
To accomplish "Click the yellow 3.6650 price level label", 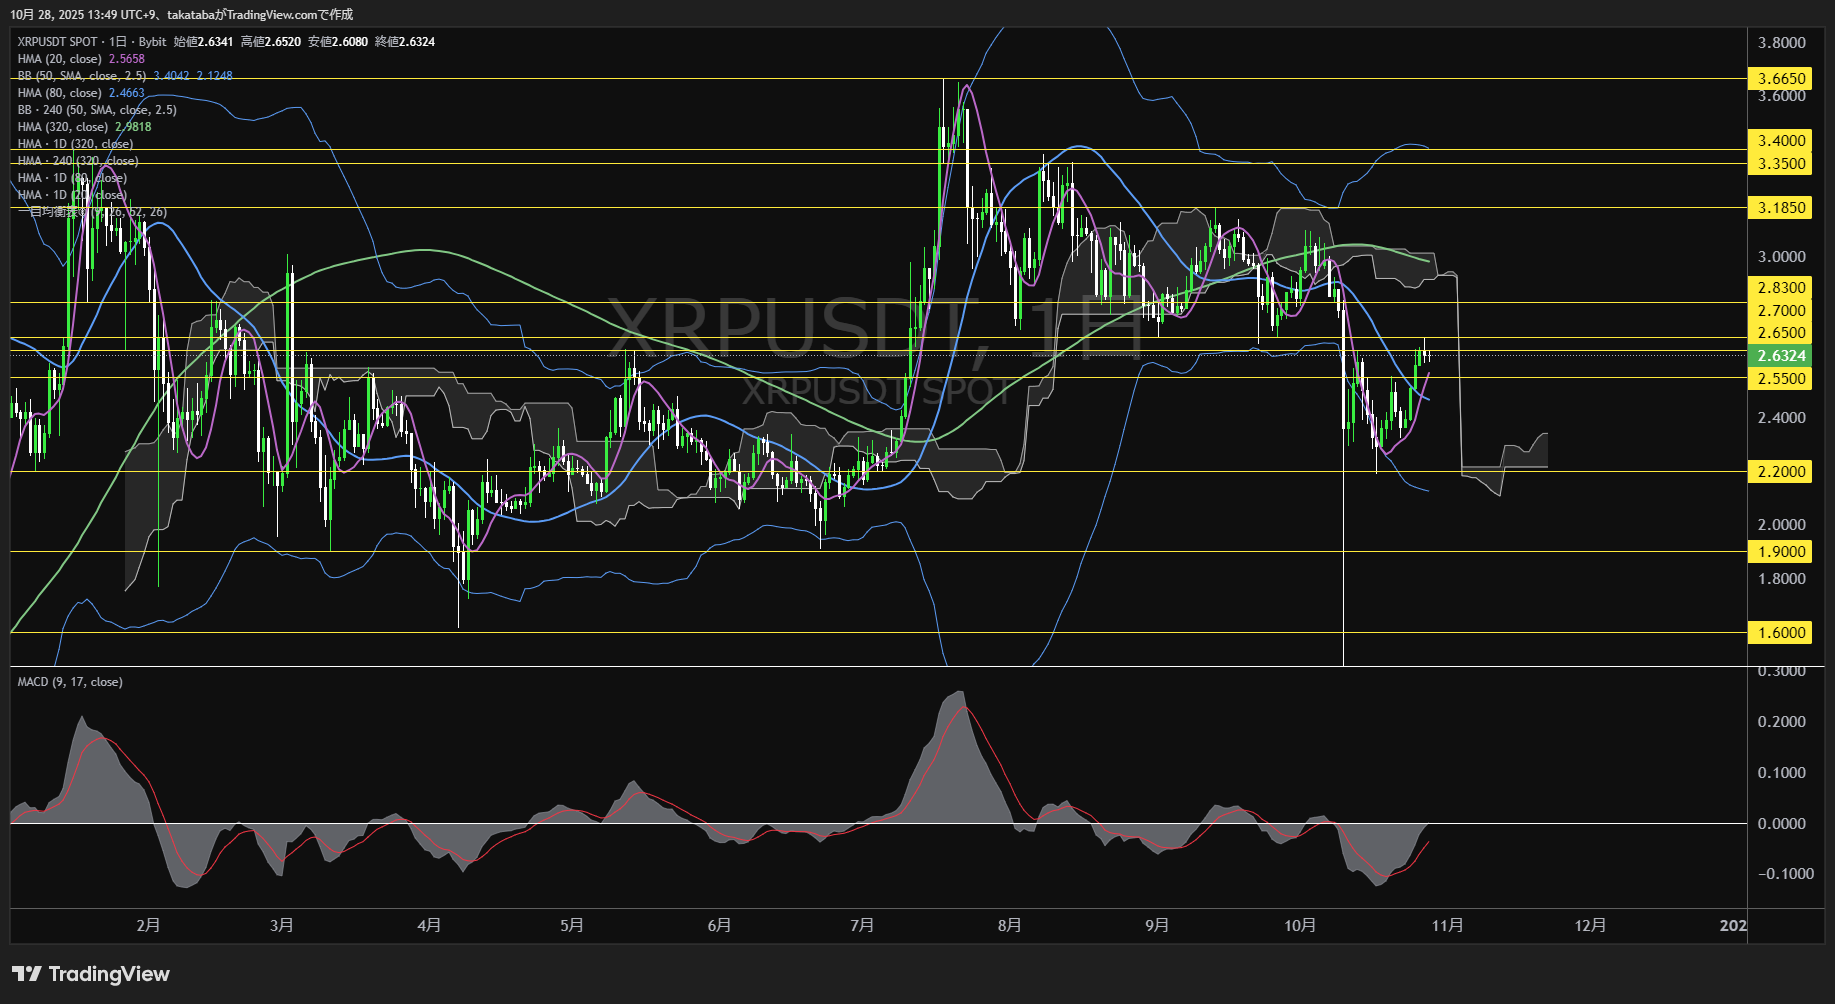I will coord(1781,79).
